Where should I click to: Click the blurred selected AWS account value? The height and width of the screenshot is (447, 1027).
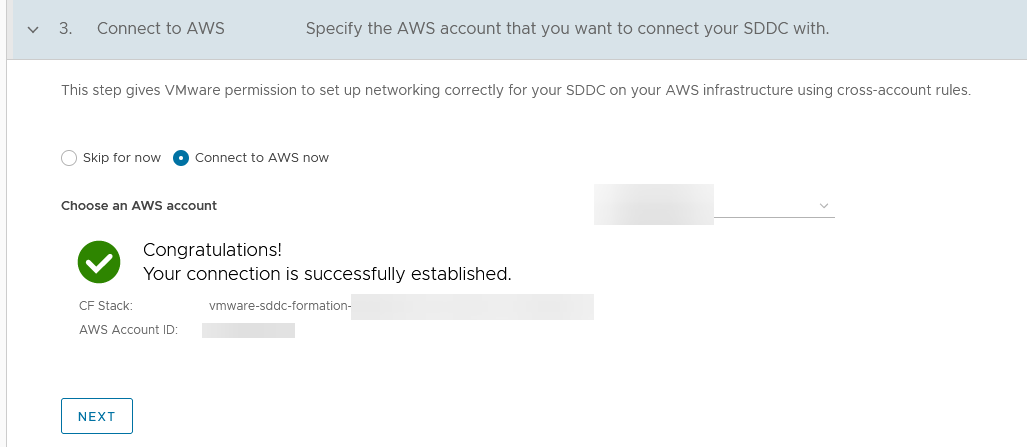pyautogui.click(x=654, y=204)
